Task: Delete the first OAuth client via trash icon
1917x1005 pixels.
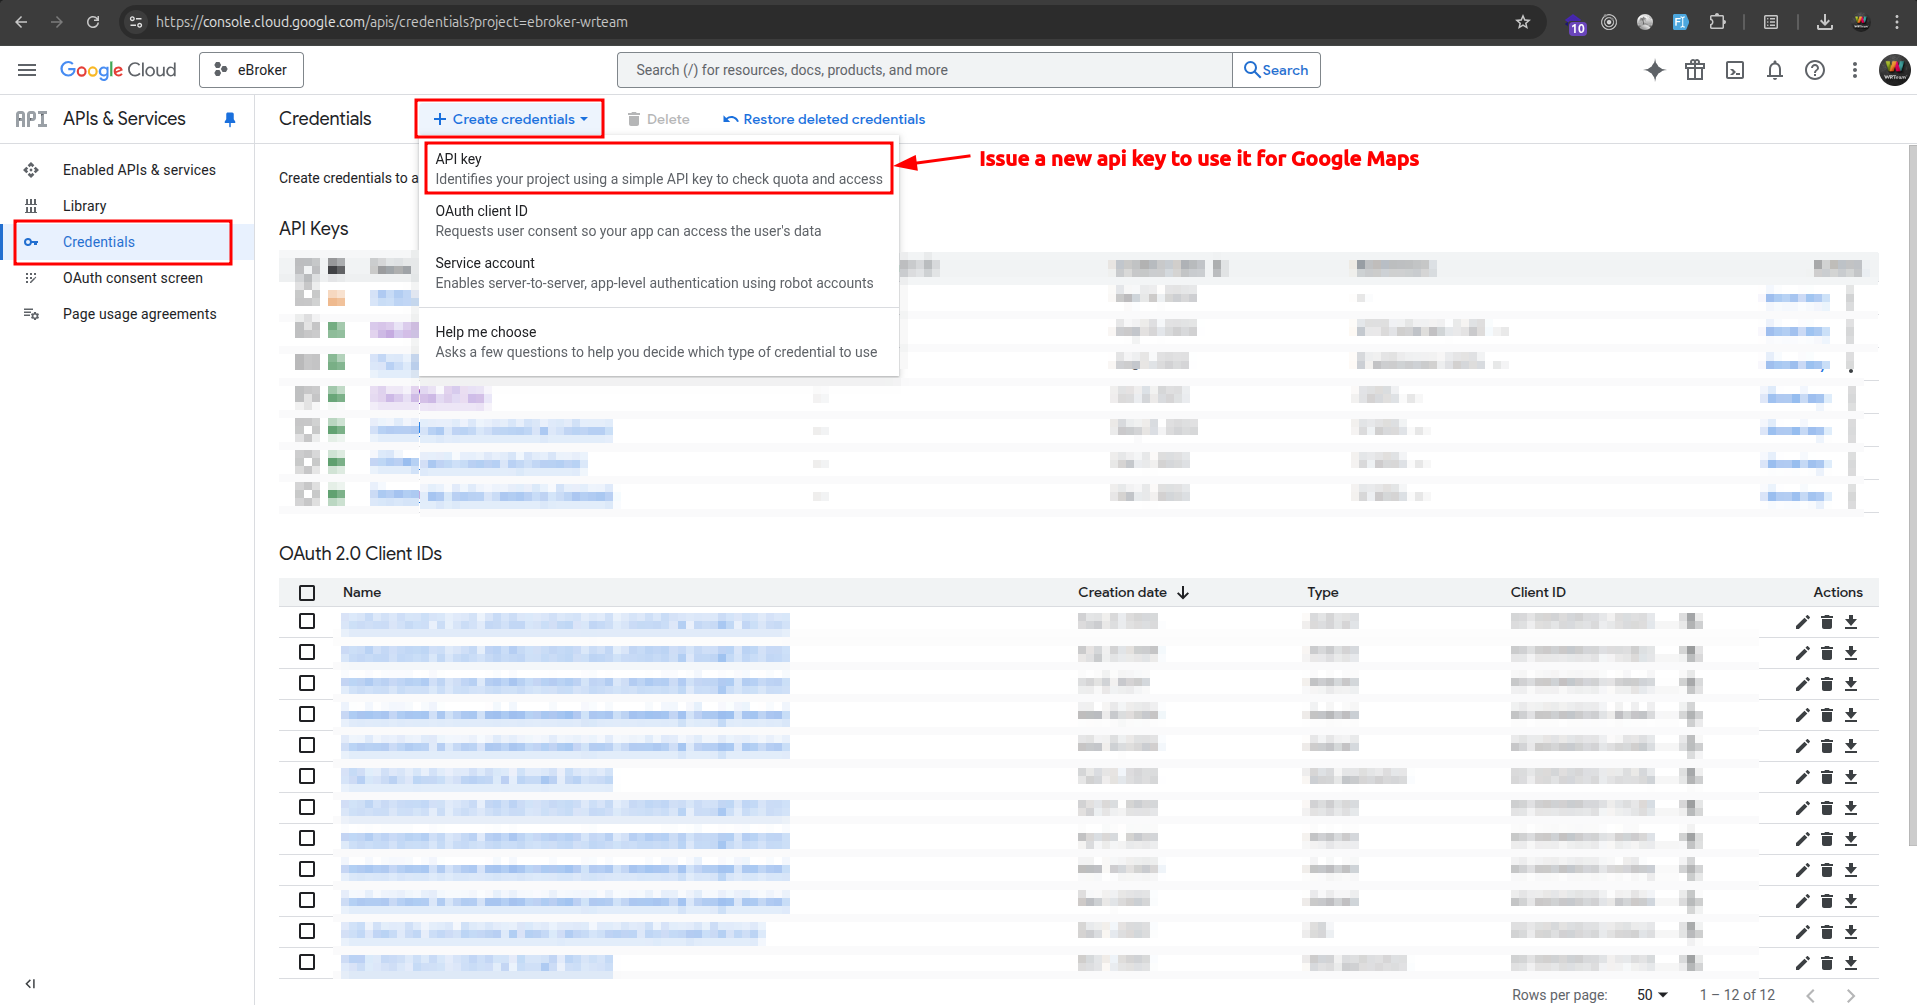Action: [x=1827, y=622]
